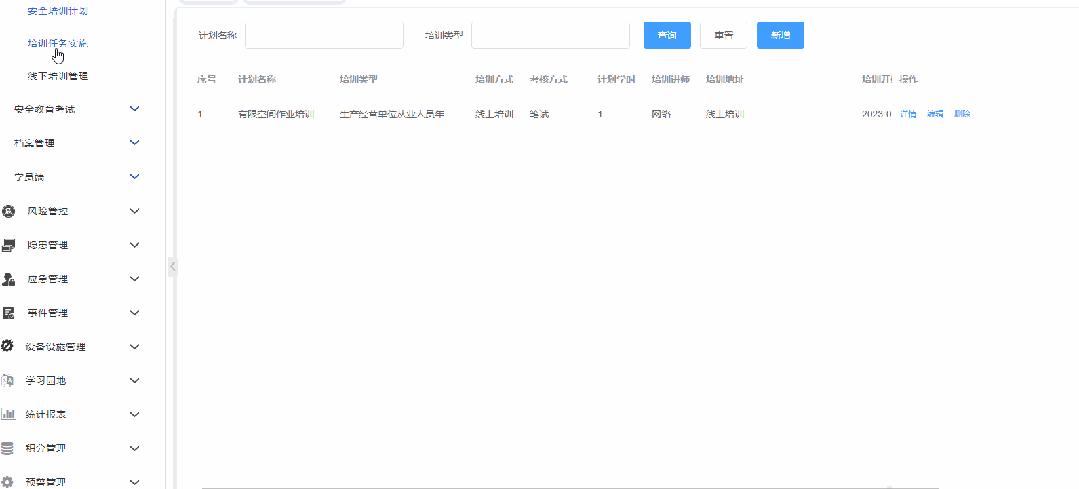Collapse the sidebar with the arrow handle
The image size is (1079, 489).
pos(172,266)
